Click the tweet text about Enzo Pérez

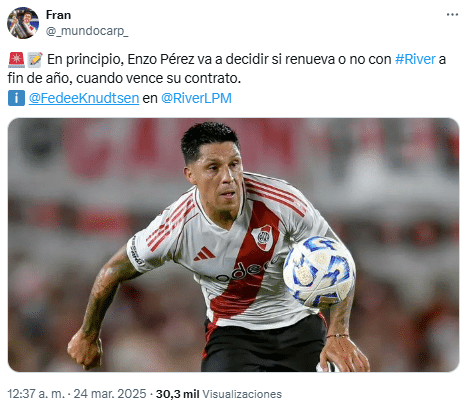tap(227, 69)
